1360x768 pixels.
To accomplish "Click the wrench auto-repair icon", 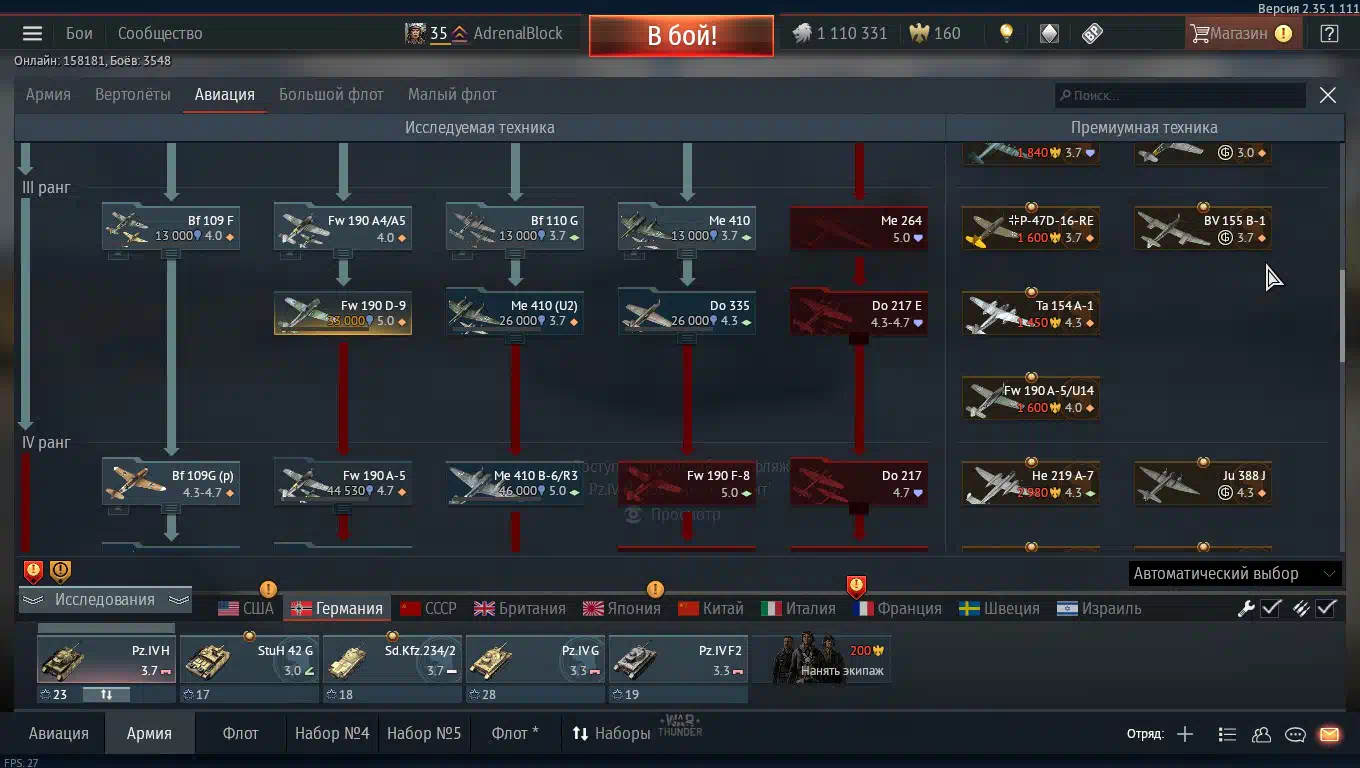I will click(1246, 608).
